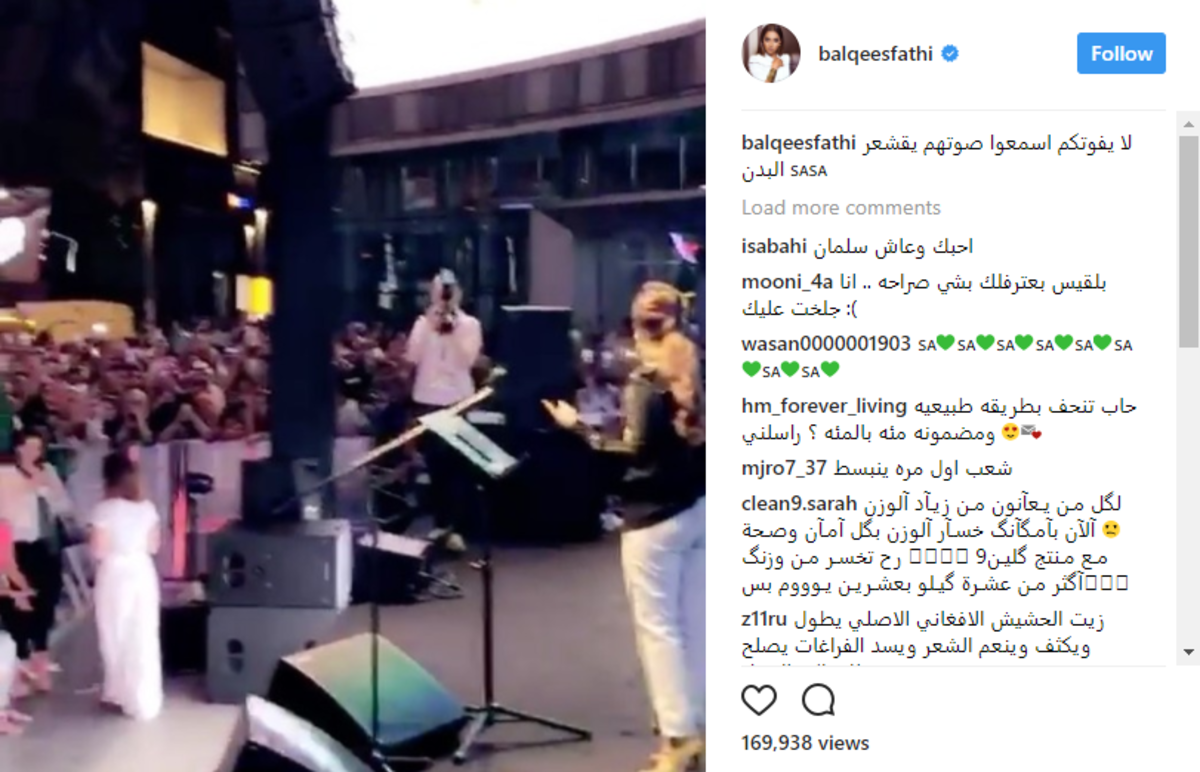Open the balqeesfathi profile picture
Screen dimensions: 1200x772
pyautogui.click(x=771, y=53)
